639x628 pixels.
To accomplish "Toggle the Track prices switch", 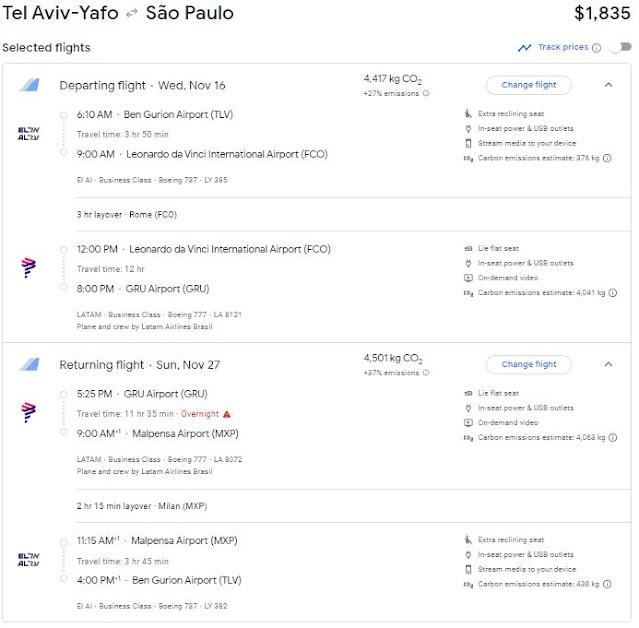I will (621, 47).
